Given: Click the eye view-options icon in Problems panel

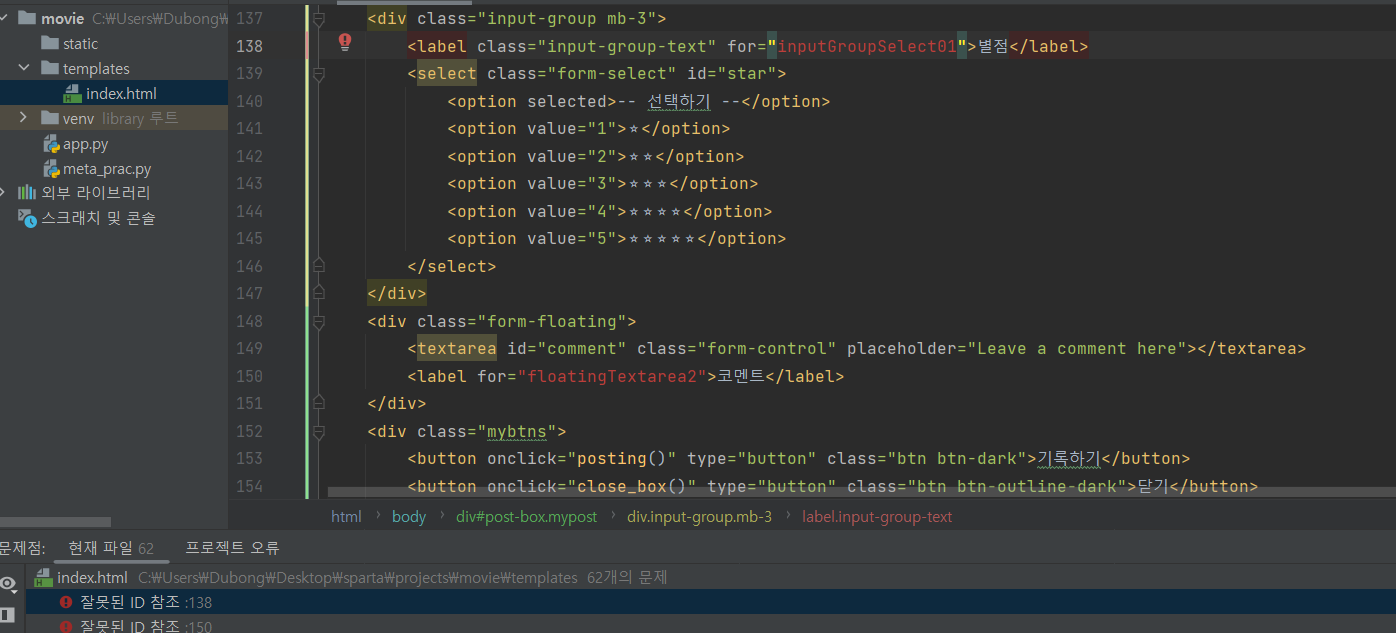Looking at the screenshot, I should 8,584.
